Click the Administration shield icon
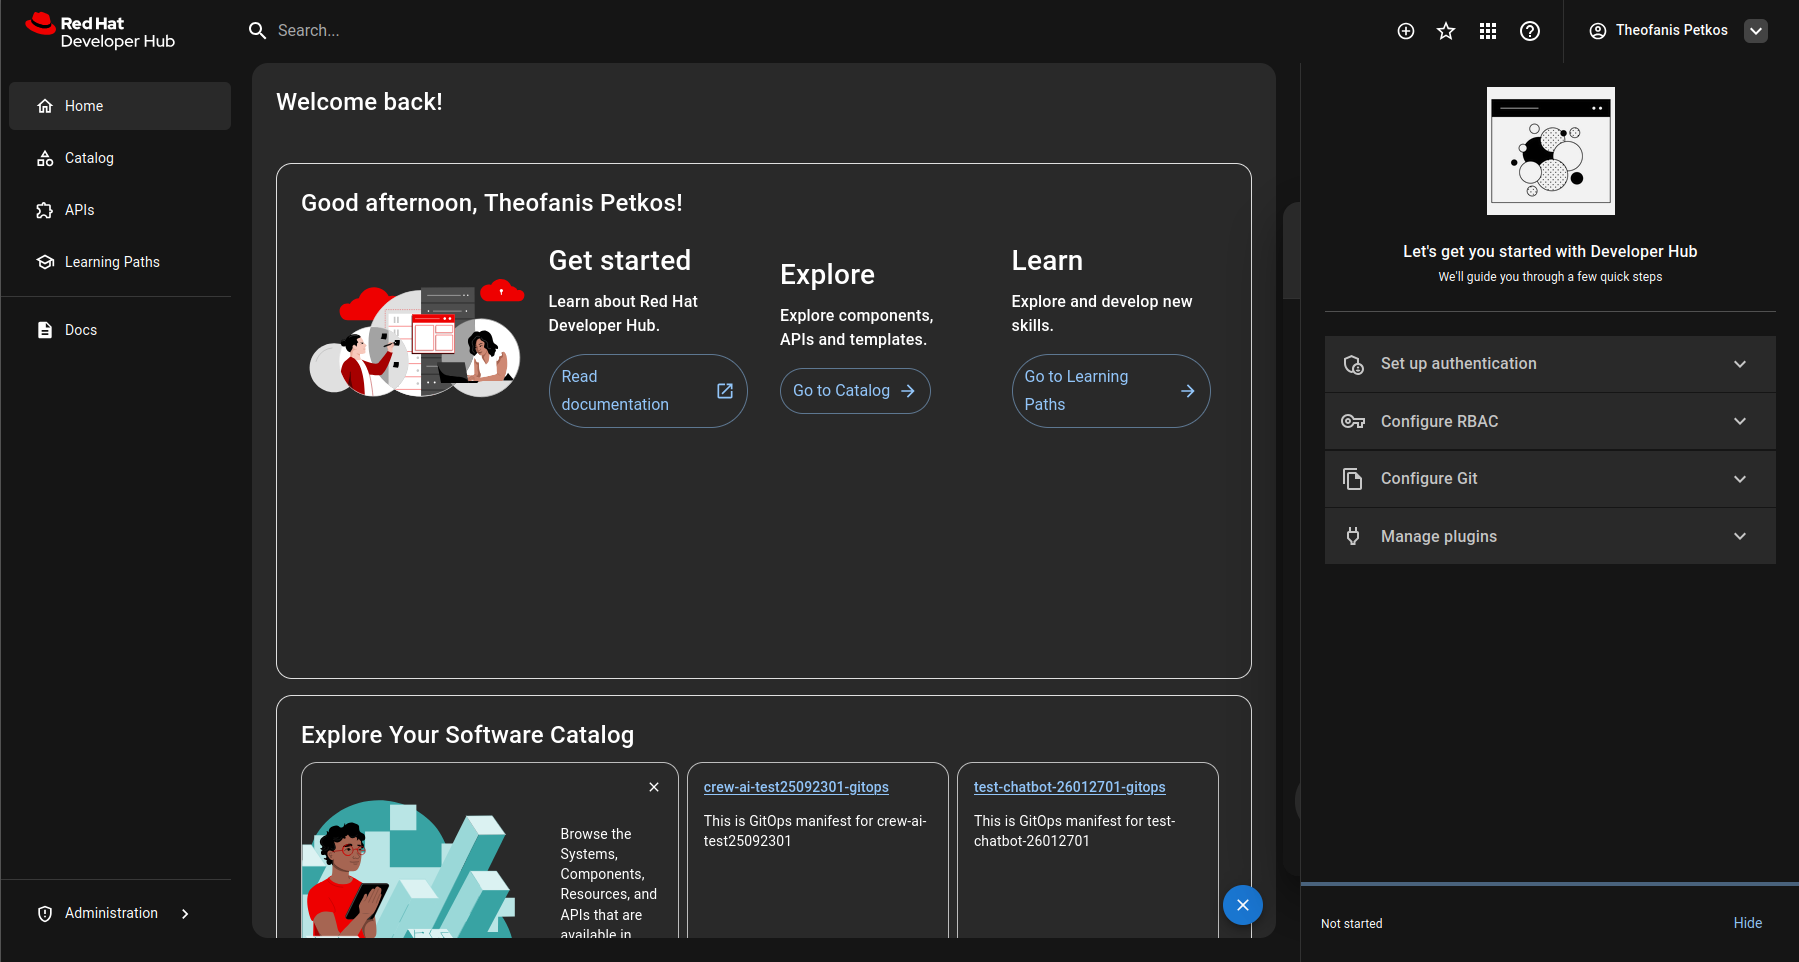 (x=45, y=914)
